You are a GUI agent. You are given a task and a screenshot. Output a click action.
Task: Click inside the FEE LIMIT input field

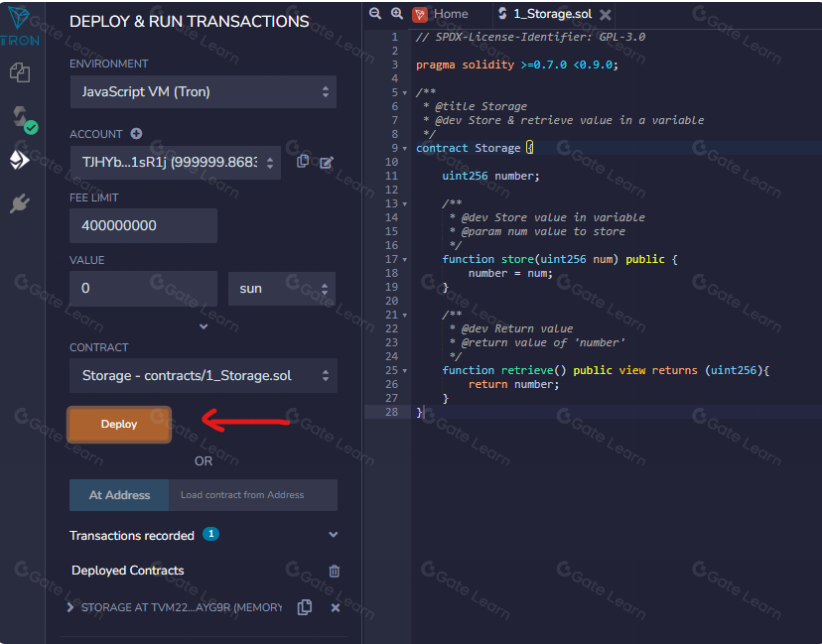pyautogui.click(x=143, y=226)
